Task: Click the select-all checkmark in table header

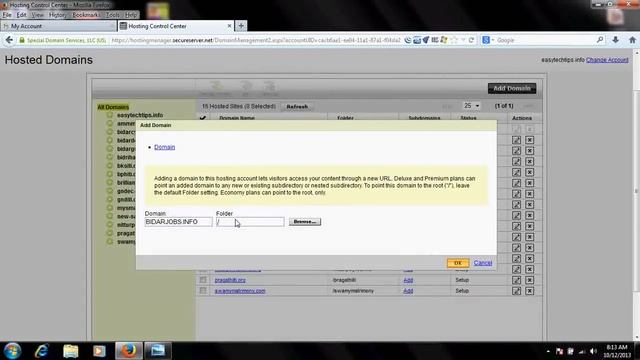Action: (x=203, y=118)
